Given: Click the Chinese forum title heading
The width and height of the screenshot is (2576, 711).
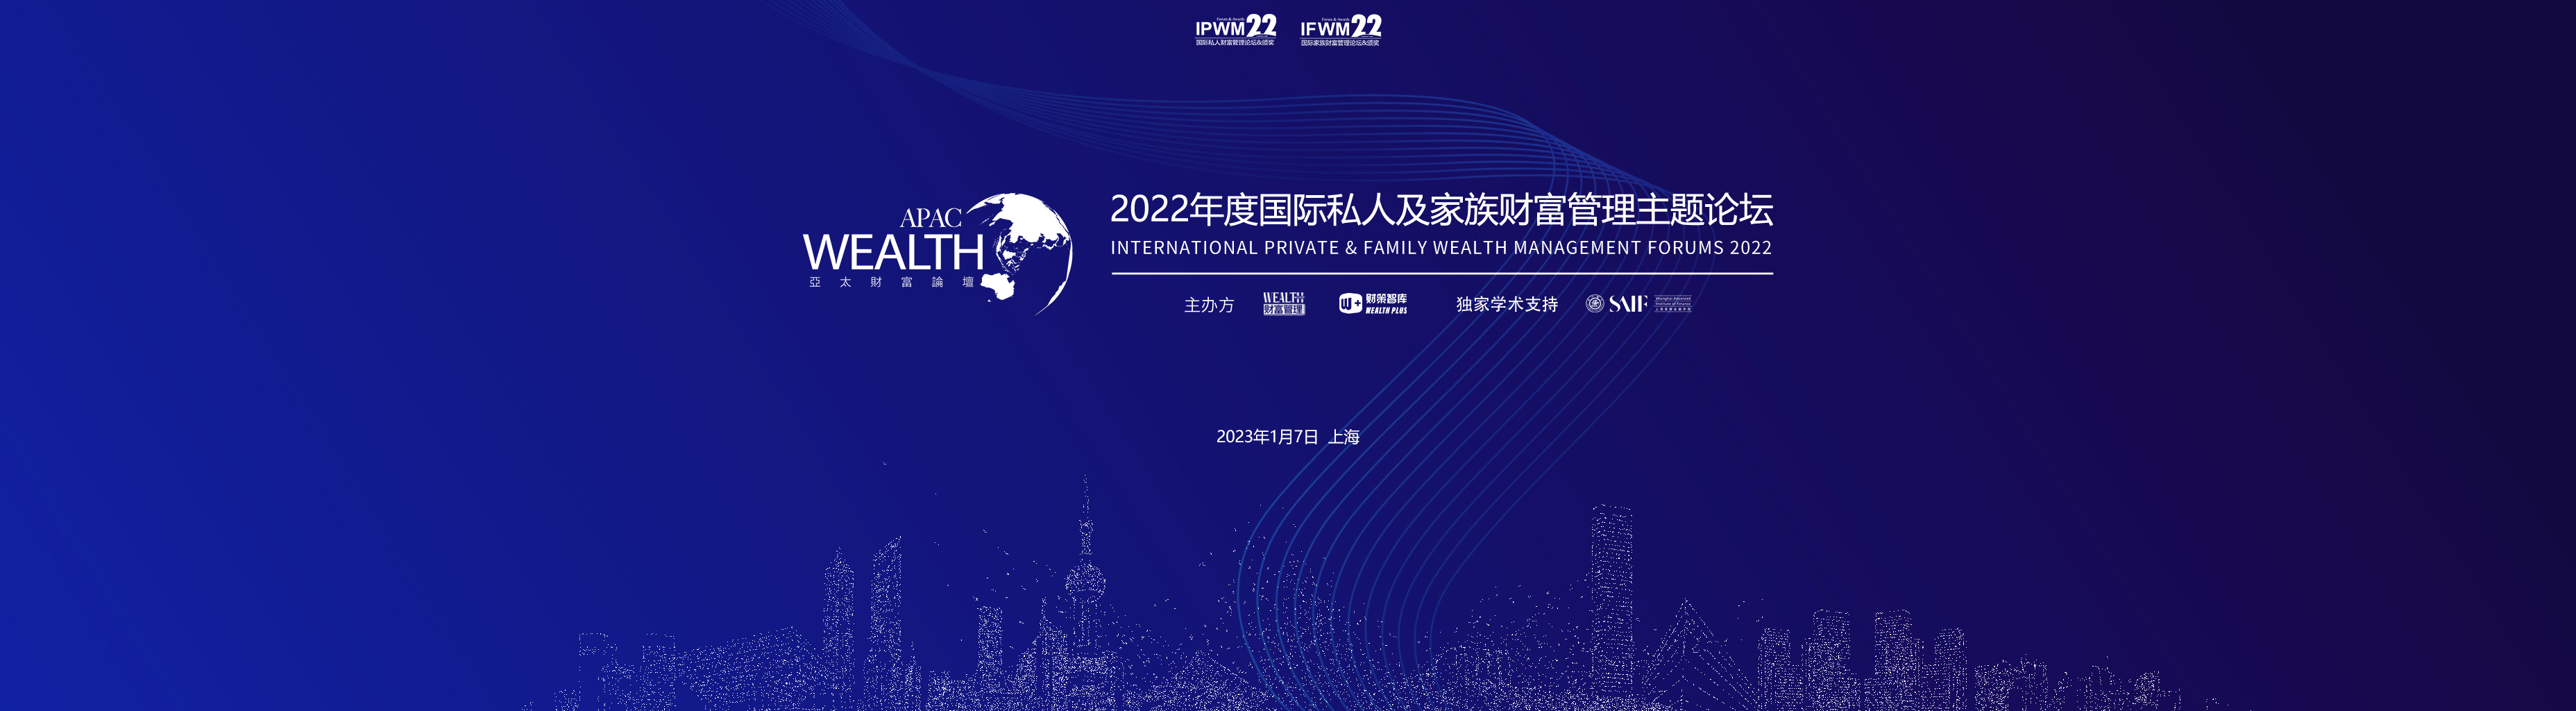Looking at the screenshot, I should point(1441,210).
